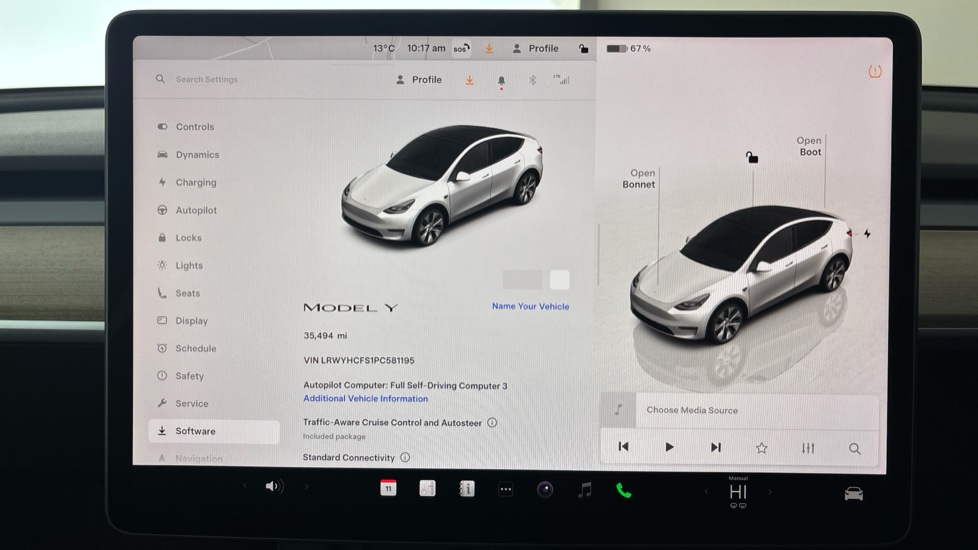Select the grey color swatch under vehicle image

click(523, 280)
